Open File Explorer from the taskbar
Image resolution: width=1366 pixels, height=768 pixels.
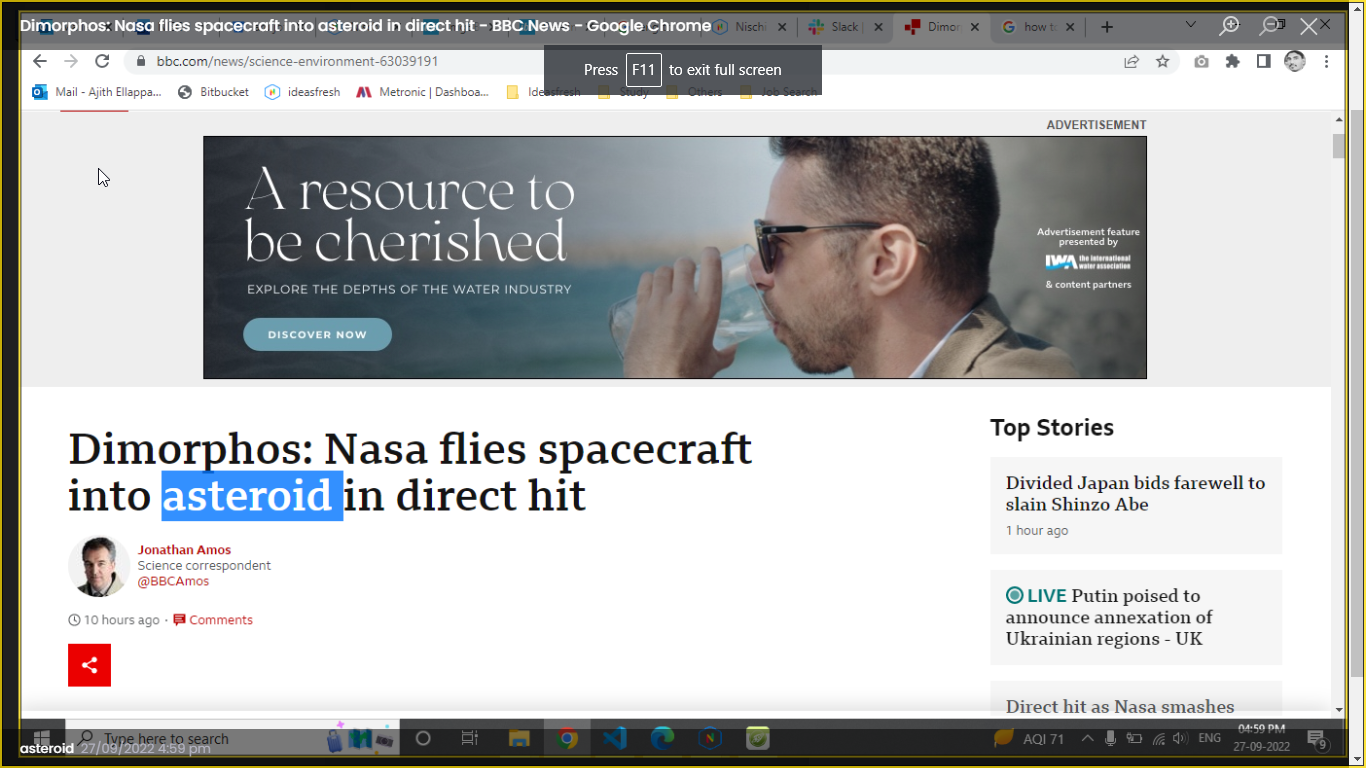click(519, 739)
